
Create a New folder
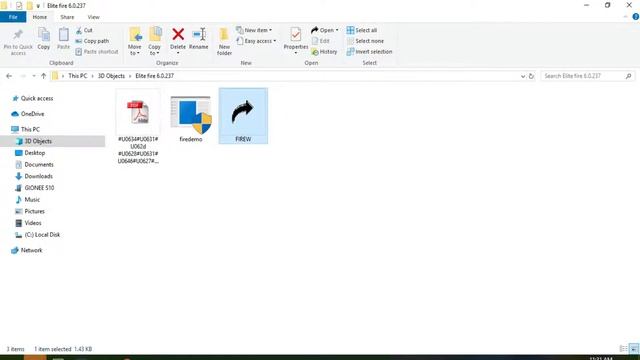pyautogui.click(x=224, y=42)
